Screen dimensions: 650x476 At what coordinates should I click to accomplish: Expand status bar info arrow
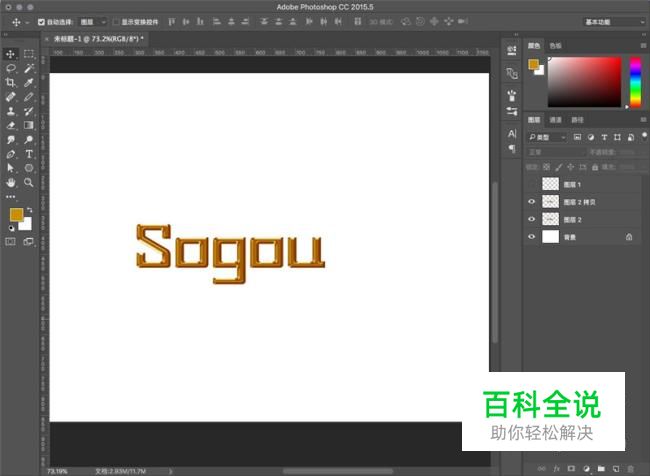click(x=170, y=471)
